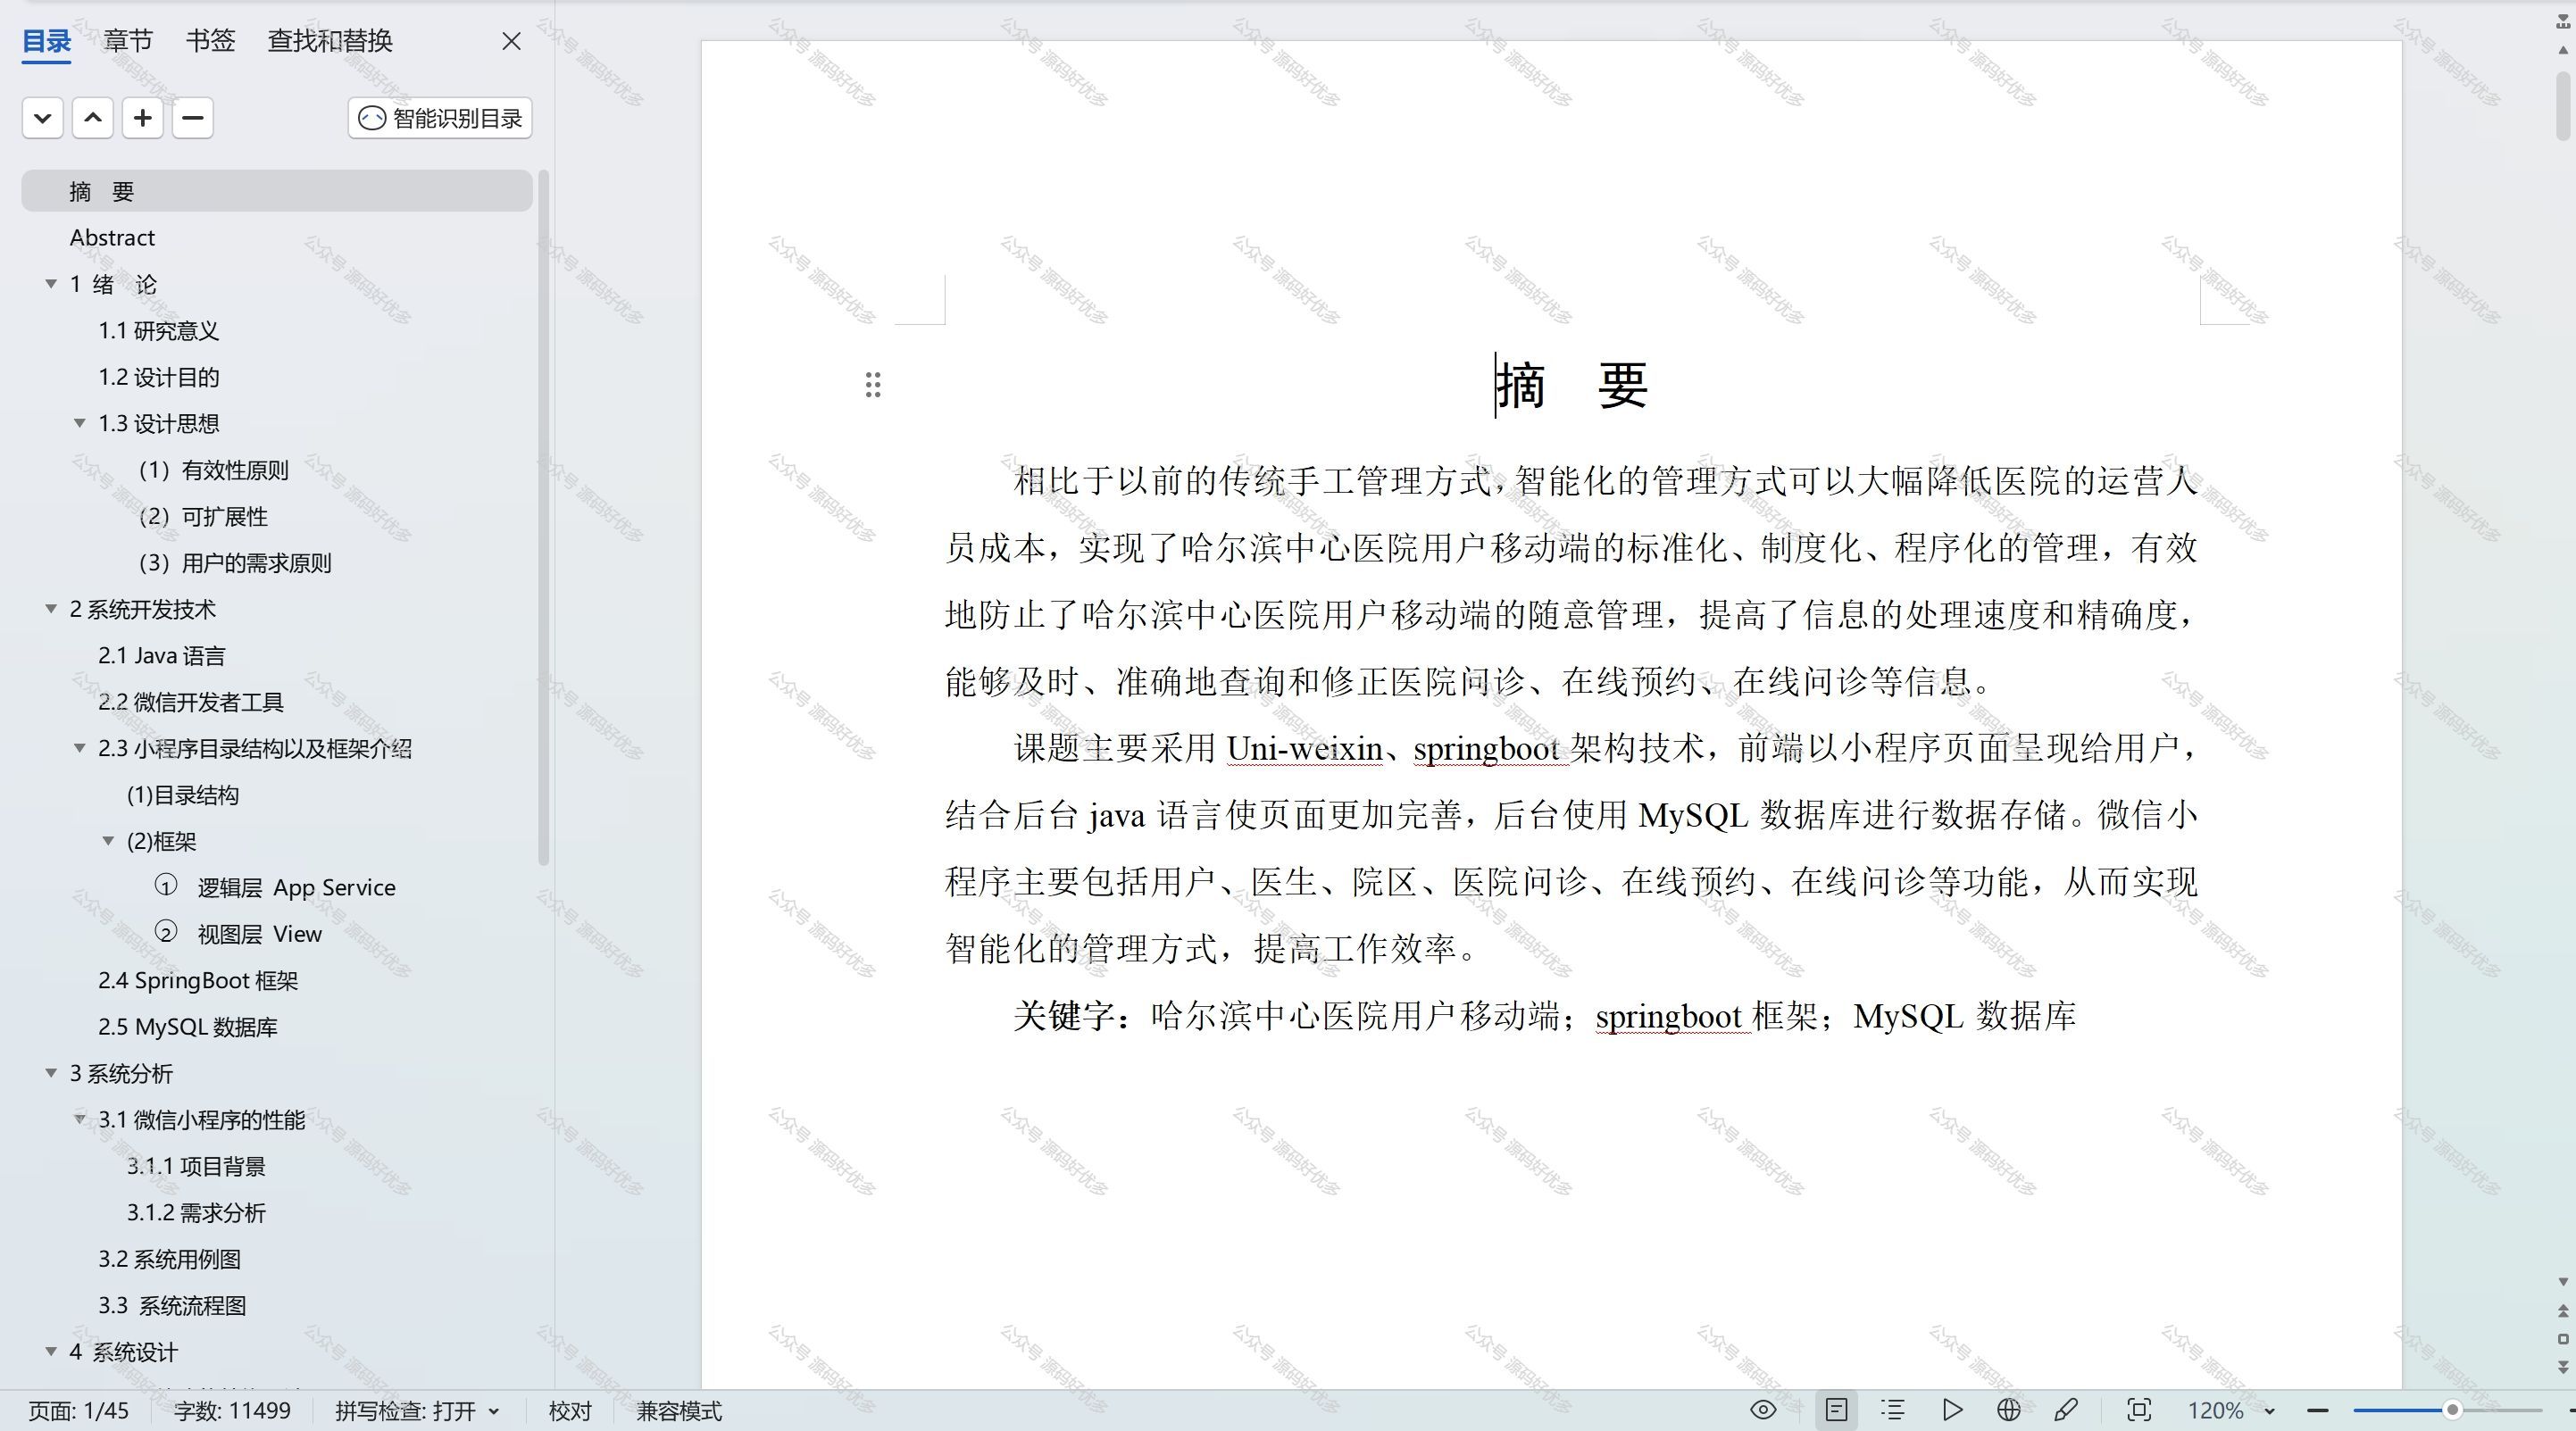This screenshot has width=2576, height=1431.
Task: Switch to page layout view icon
Action: [x=1836, y=1410]
